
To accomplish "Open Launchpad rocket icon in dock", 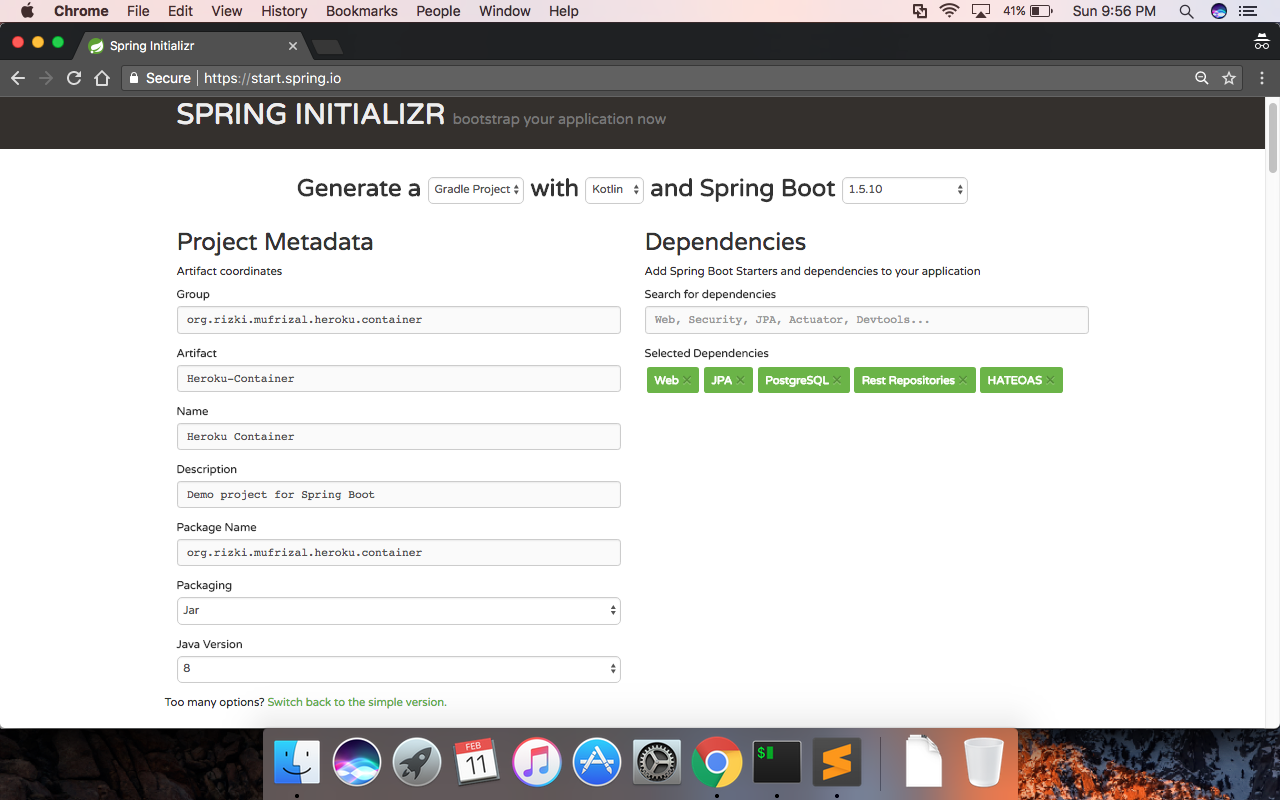I will (417, 763).
